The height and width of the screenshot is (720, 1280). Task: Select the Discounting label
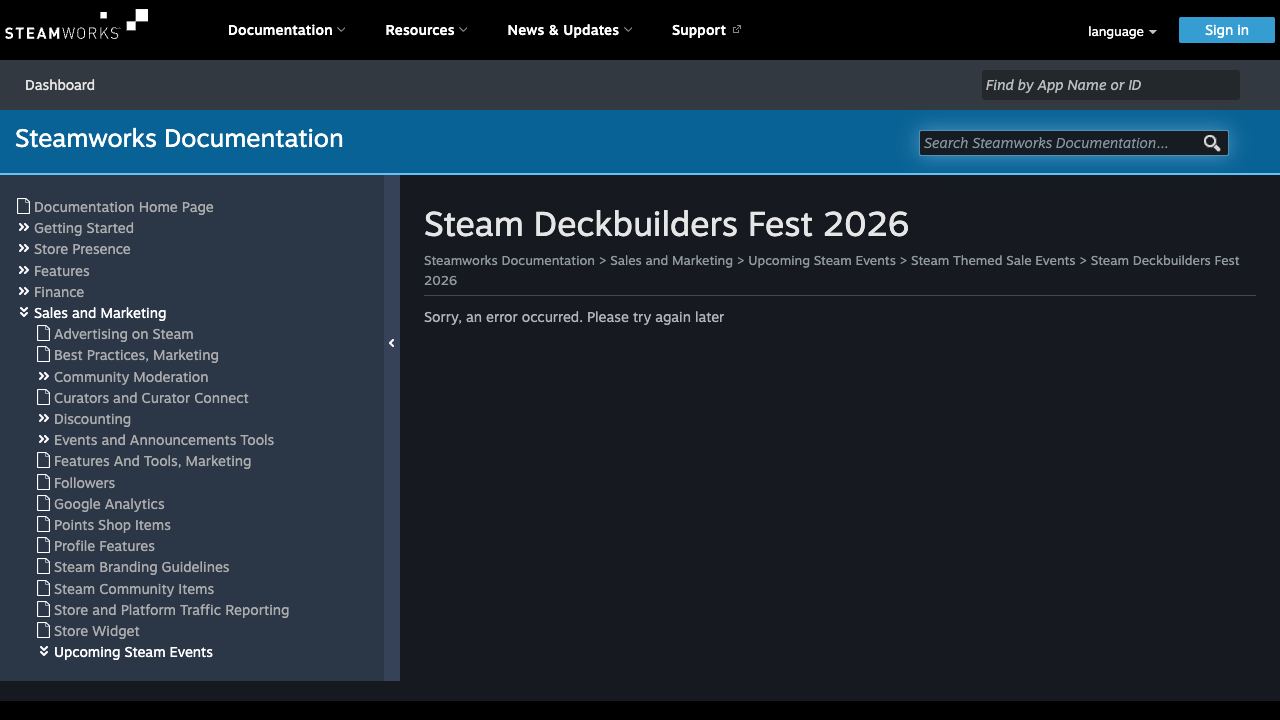tap(92, 419)
